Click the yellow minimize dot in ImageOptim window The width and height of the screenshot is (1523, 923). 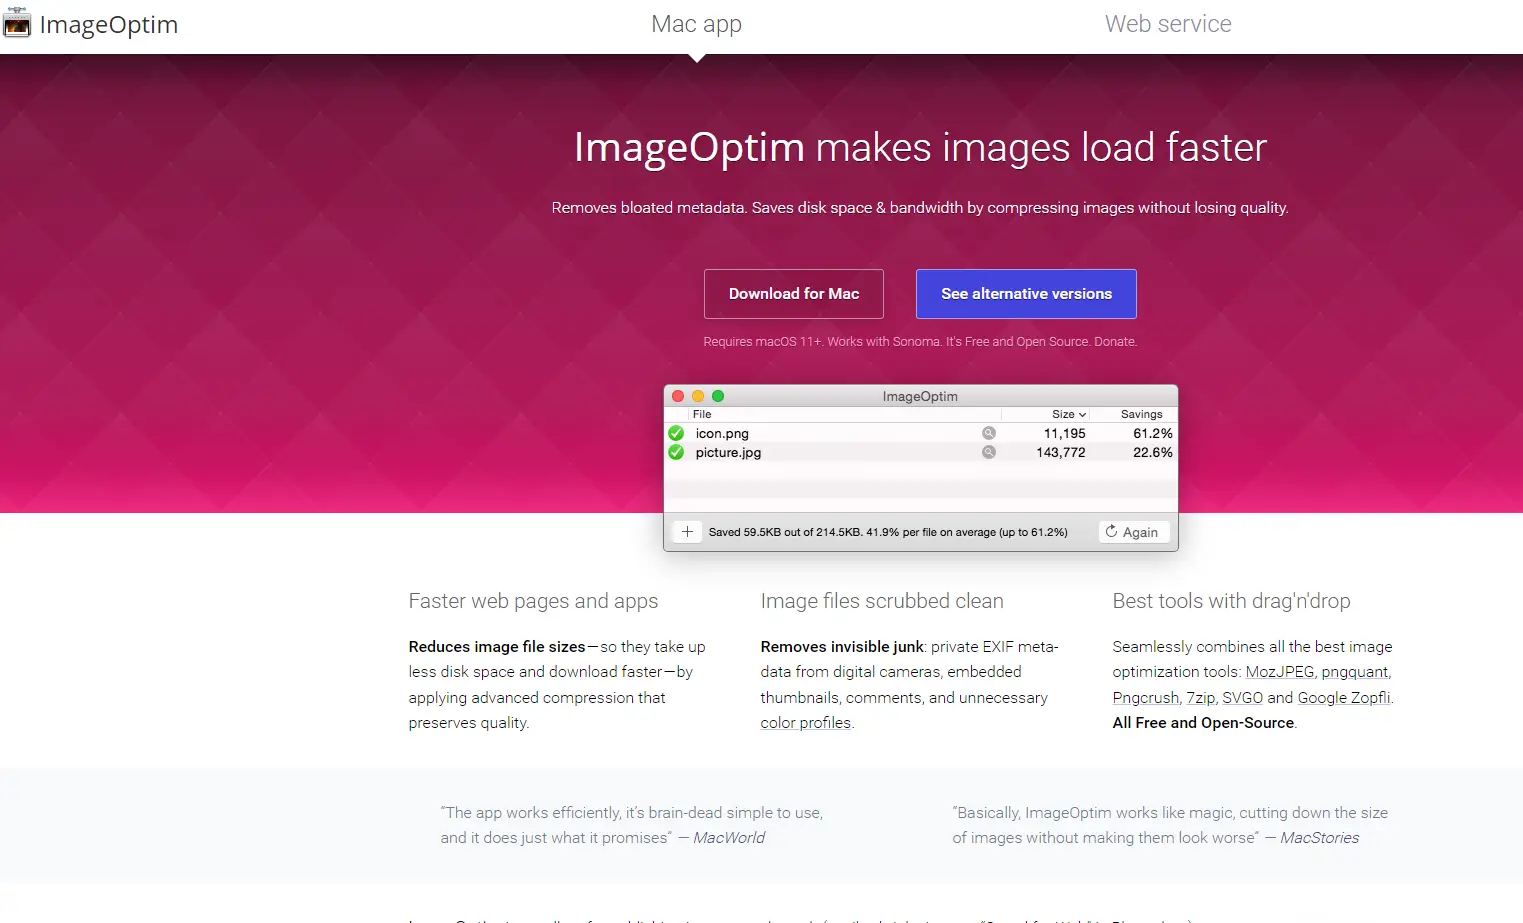698,396
